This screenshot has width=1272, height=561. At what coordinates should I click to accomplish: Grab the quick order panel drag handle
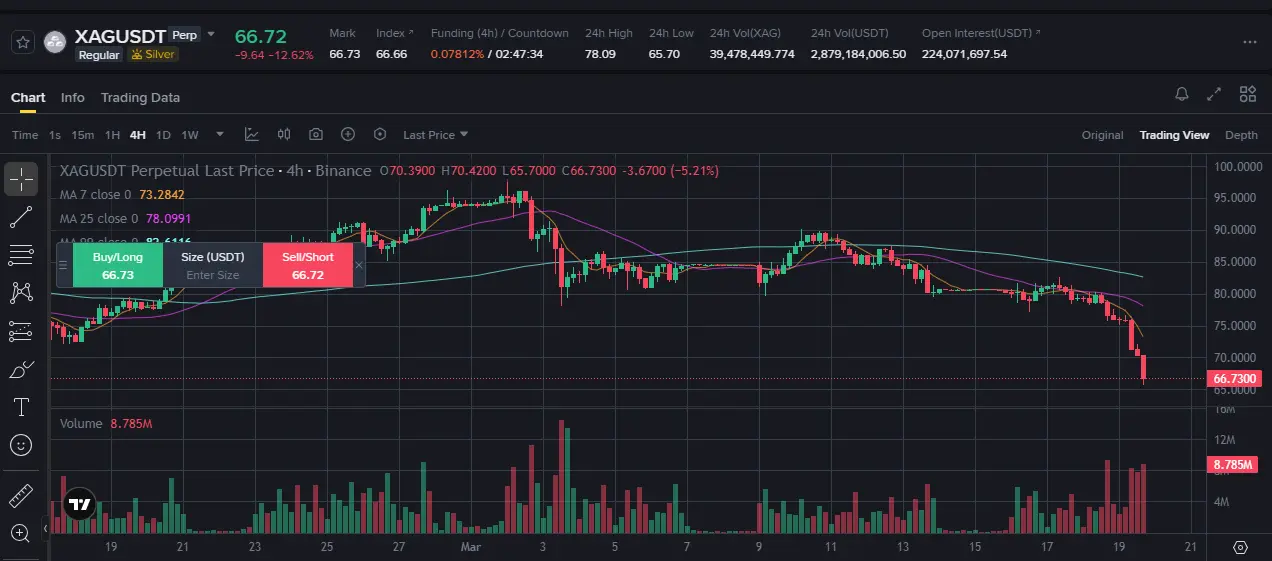pyautogui.click(x=63, y=265)
